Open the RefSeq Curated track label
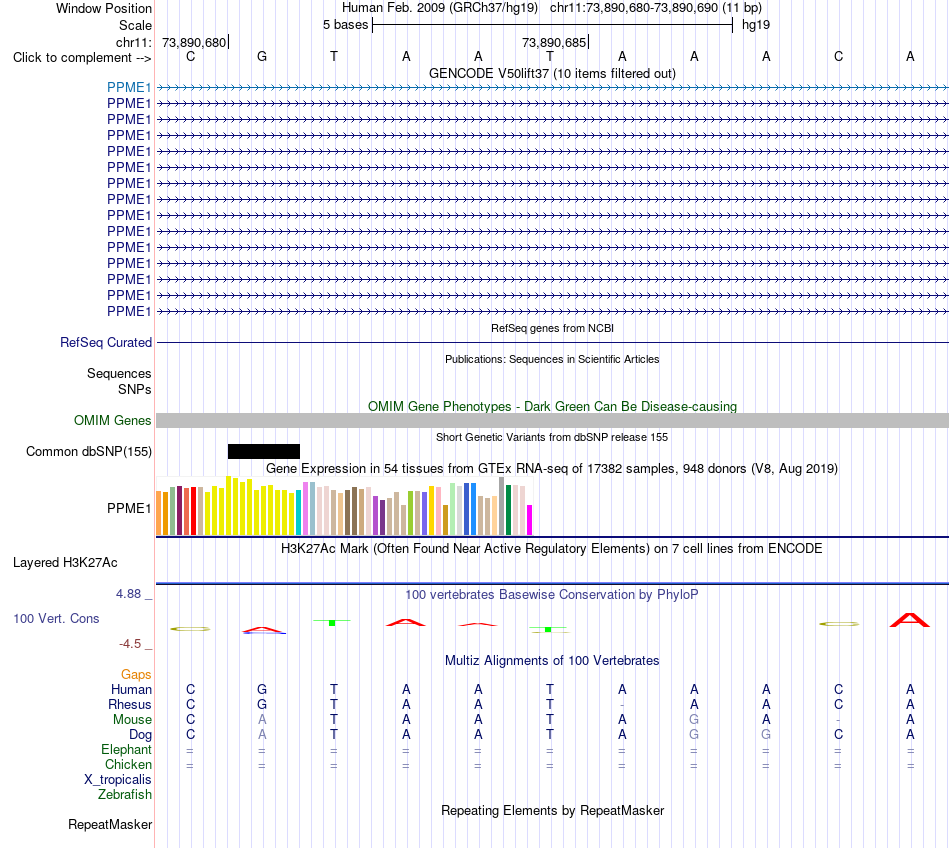950x848 pixels. pos(106,342)
